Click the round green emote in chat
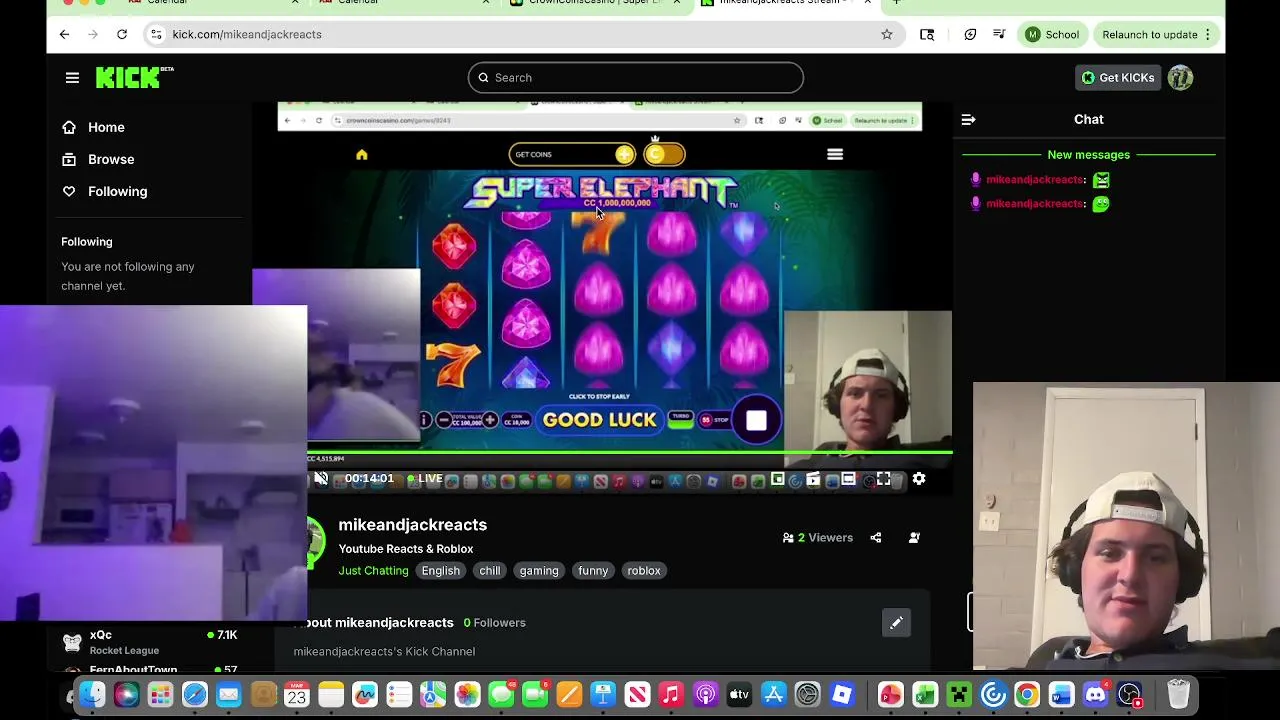Screen dimensions: 1280x720 (x=1101, y=203)
